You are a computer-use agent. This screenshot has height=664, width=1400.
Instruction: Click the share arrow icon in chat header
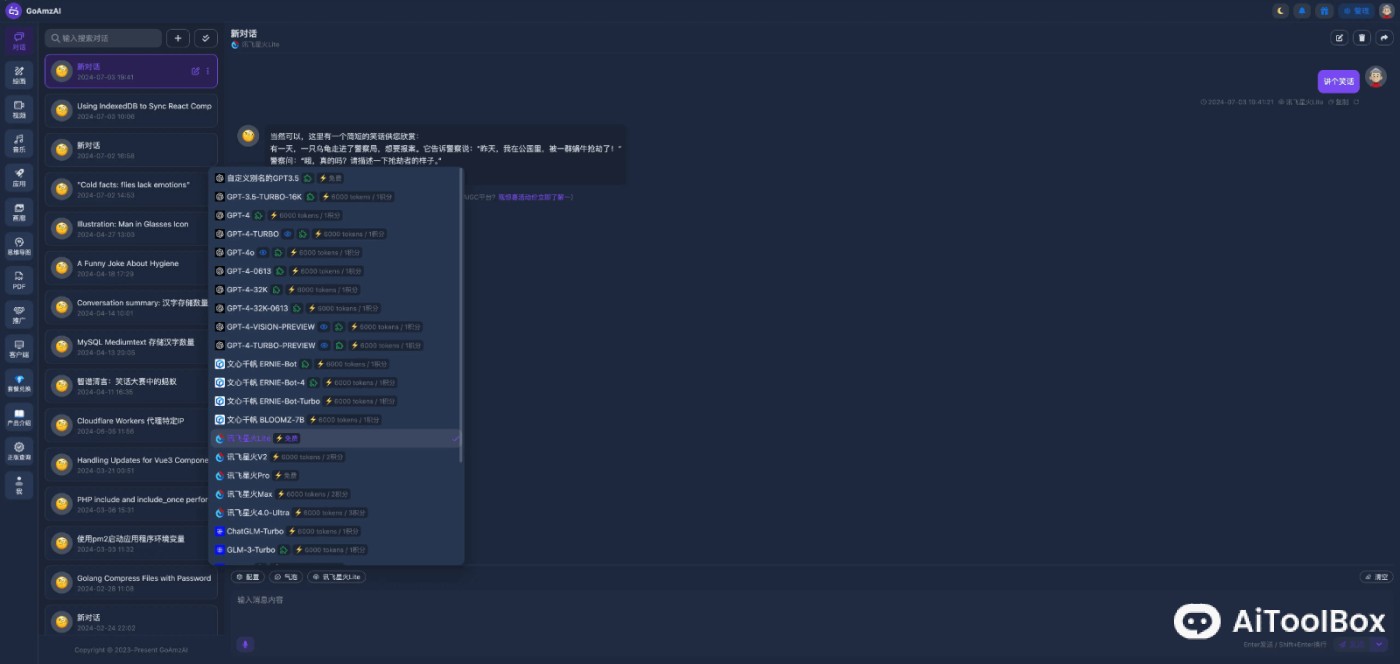1384,38
